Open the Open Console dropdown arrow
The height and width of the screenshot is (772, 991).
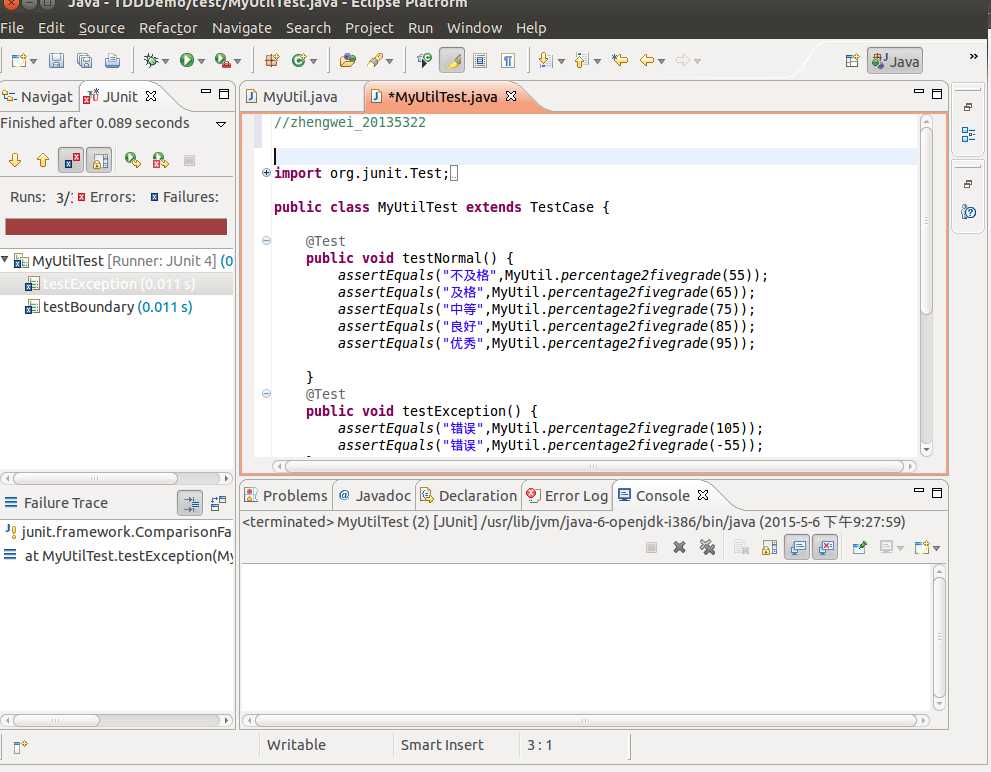coord(936,548)
